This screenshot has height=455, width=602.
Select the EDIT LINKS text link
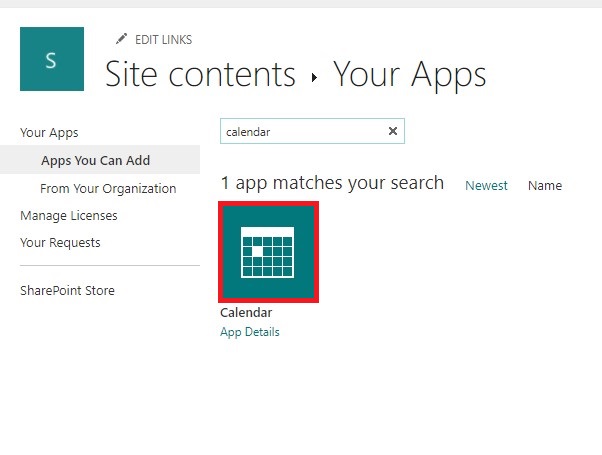tap(164, 40)
